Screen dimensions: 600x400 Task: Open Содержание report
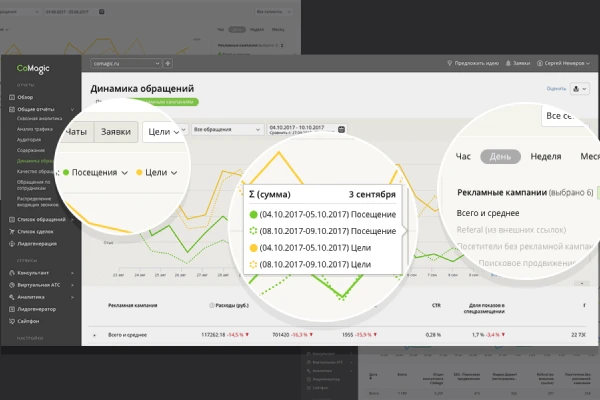coord(31,150)
